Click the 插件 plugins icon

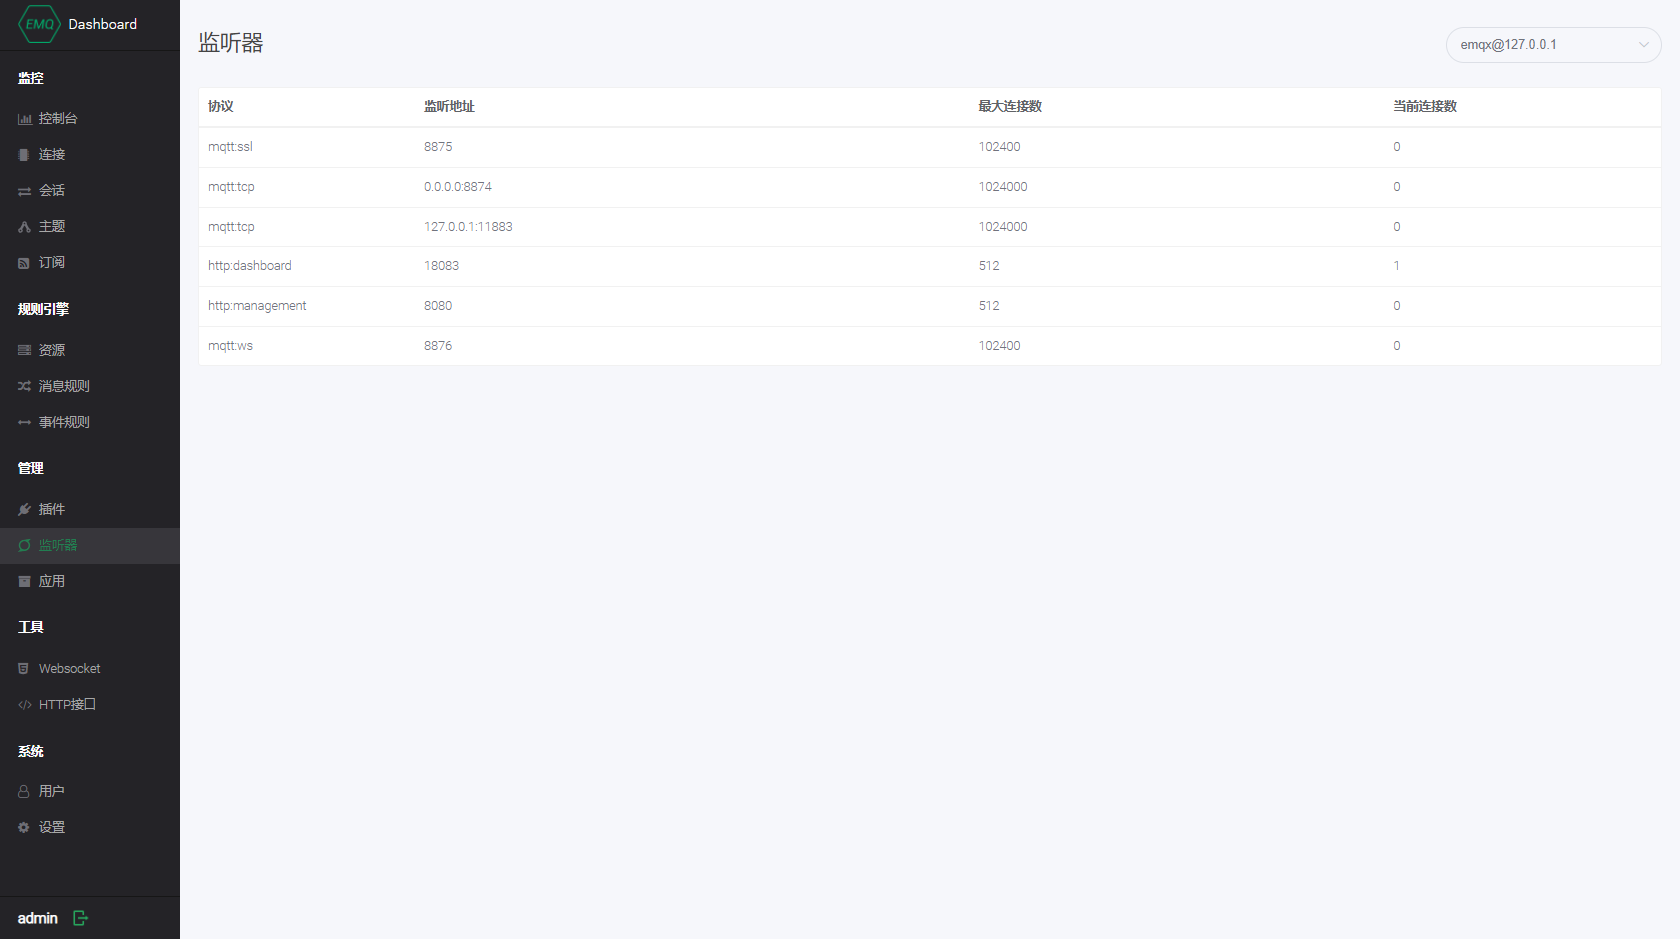52,509
